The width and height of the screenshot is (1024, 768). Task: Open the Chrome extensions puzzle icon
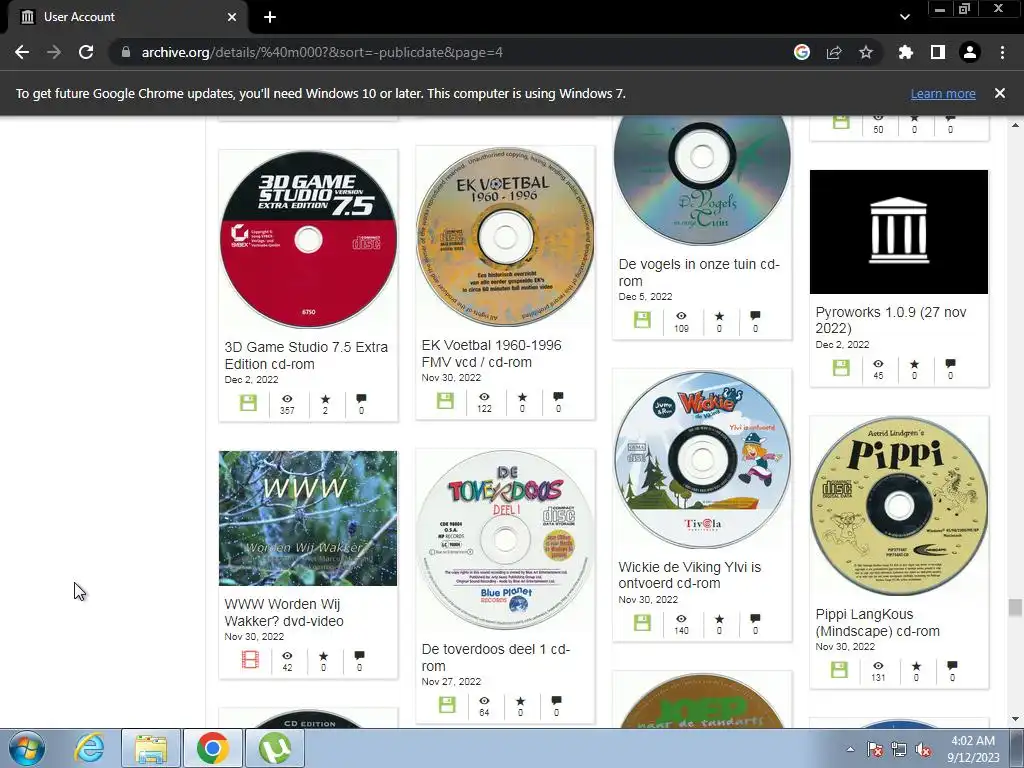[906, 52]
